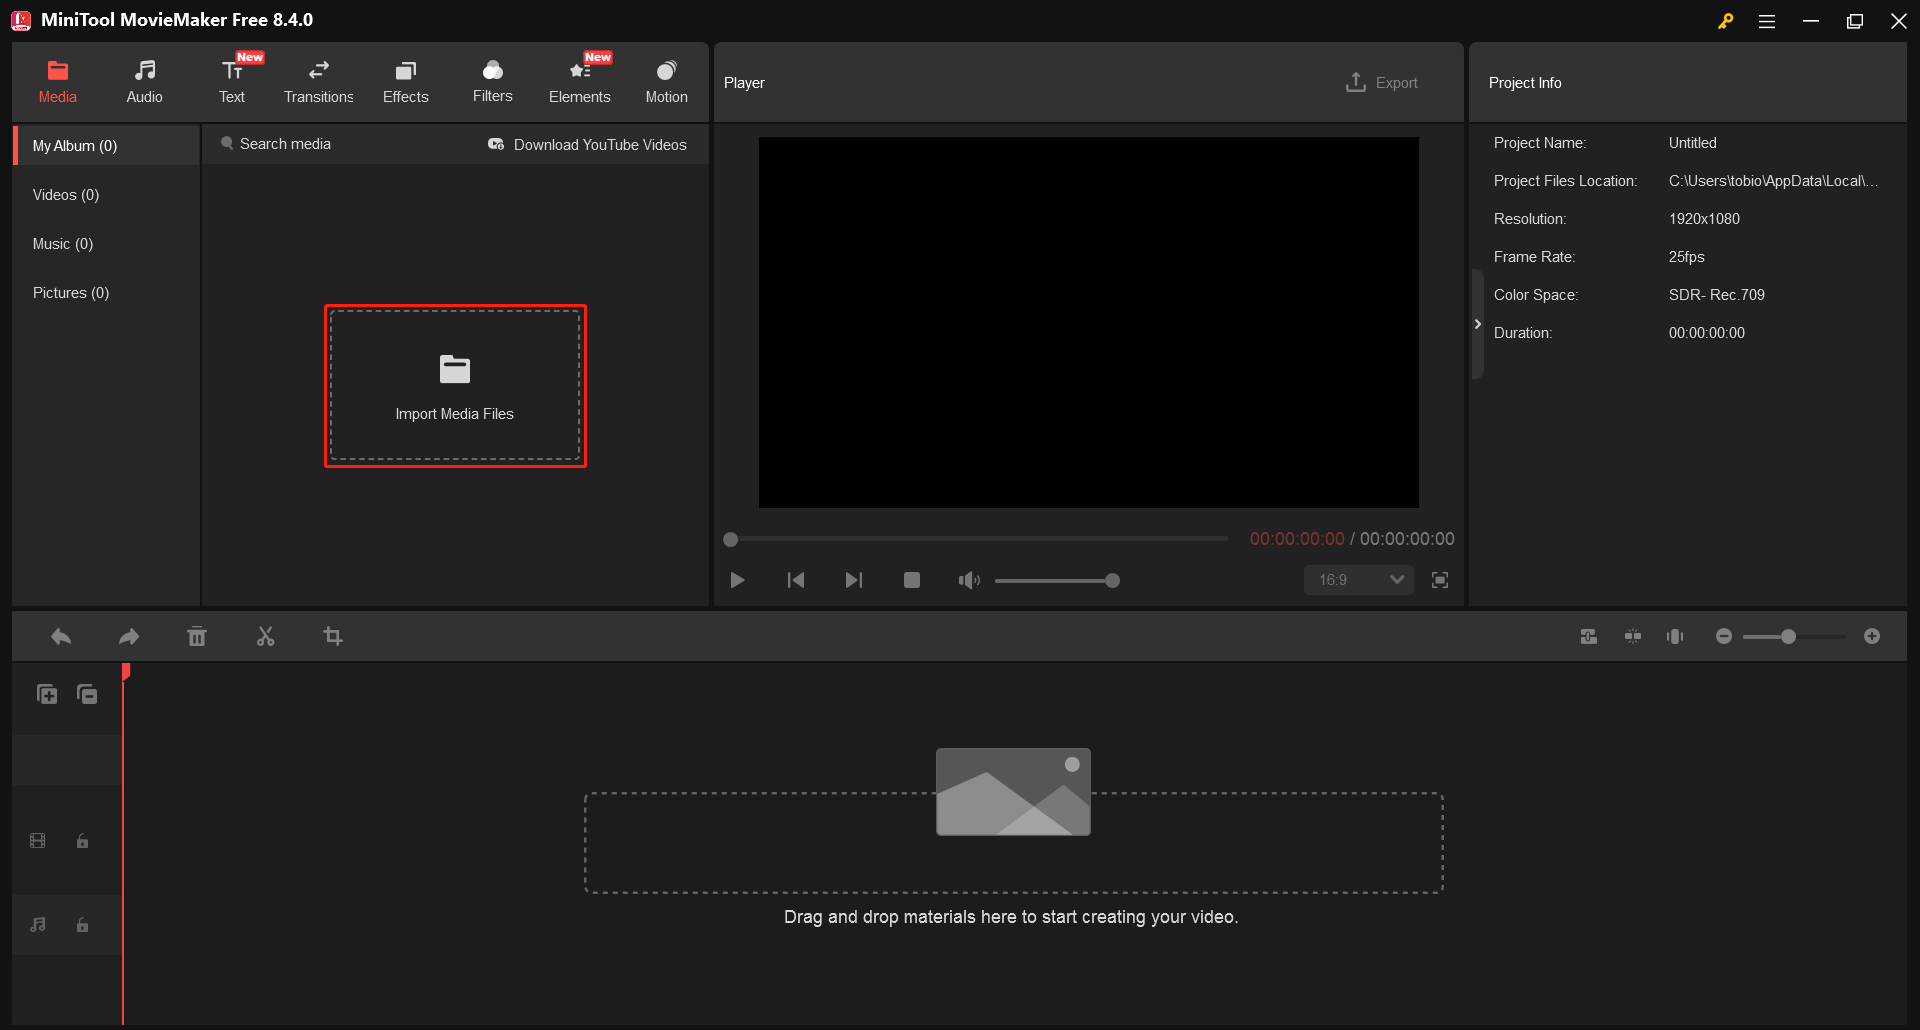Mute the player volume icon

[x=967, y=580]
